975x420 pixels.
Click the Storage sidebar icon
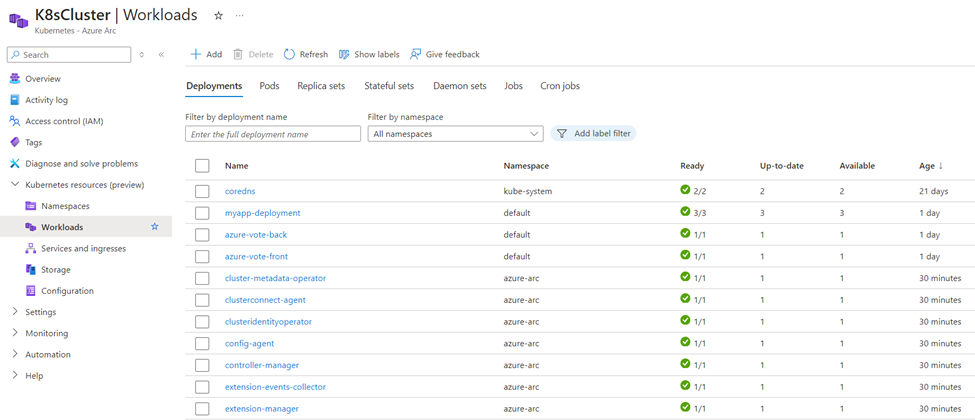[x=30, y=269]
